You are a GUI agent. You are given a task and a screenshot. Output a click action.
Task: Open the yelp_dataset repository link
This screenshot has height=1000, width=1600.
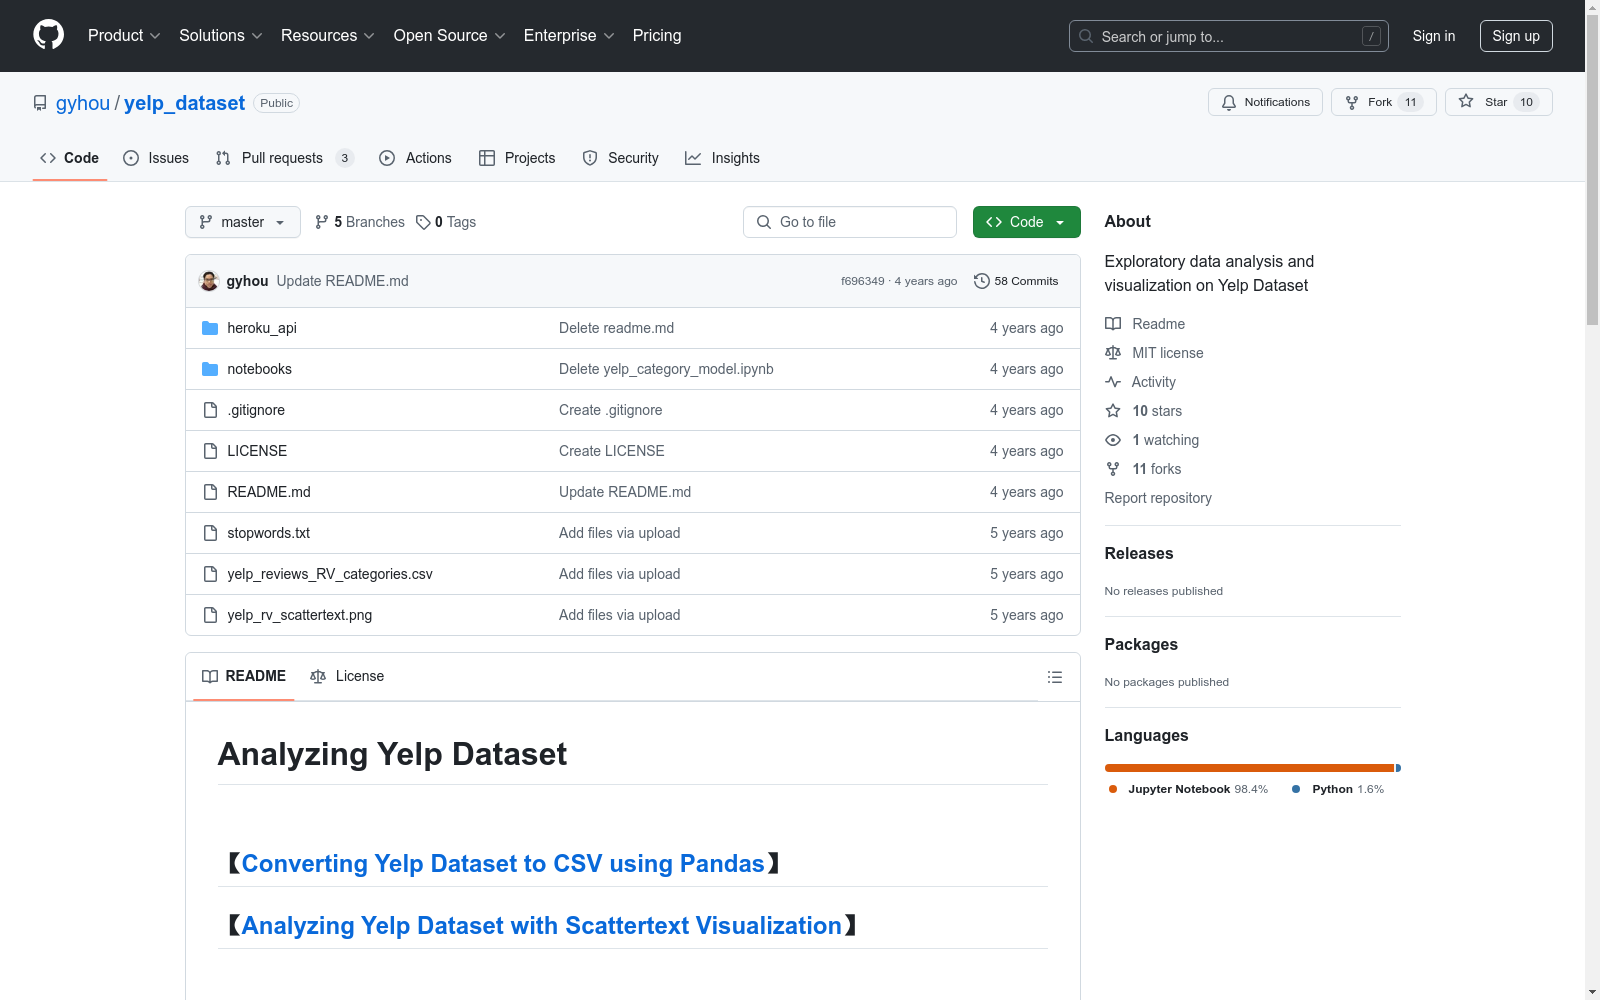click(x=184, y=103)
